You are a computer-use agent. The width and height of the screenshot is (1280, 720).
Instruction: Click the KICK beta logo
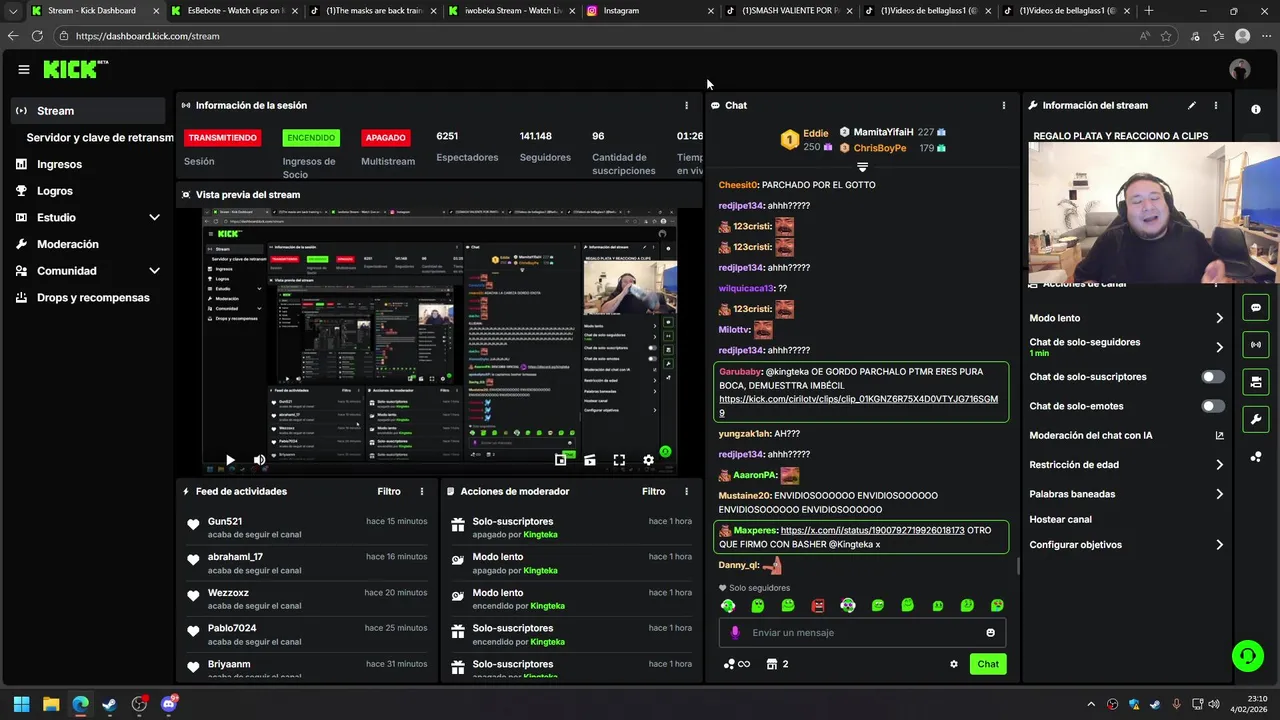75,69
